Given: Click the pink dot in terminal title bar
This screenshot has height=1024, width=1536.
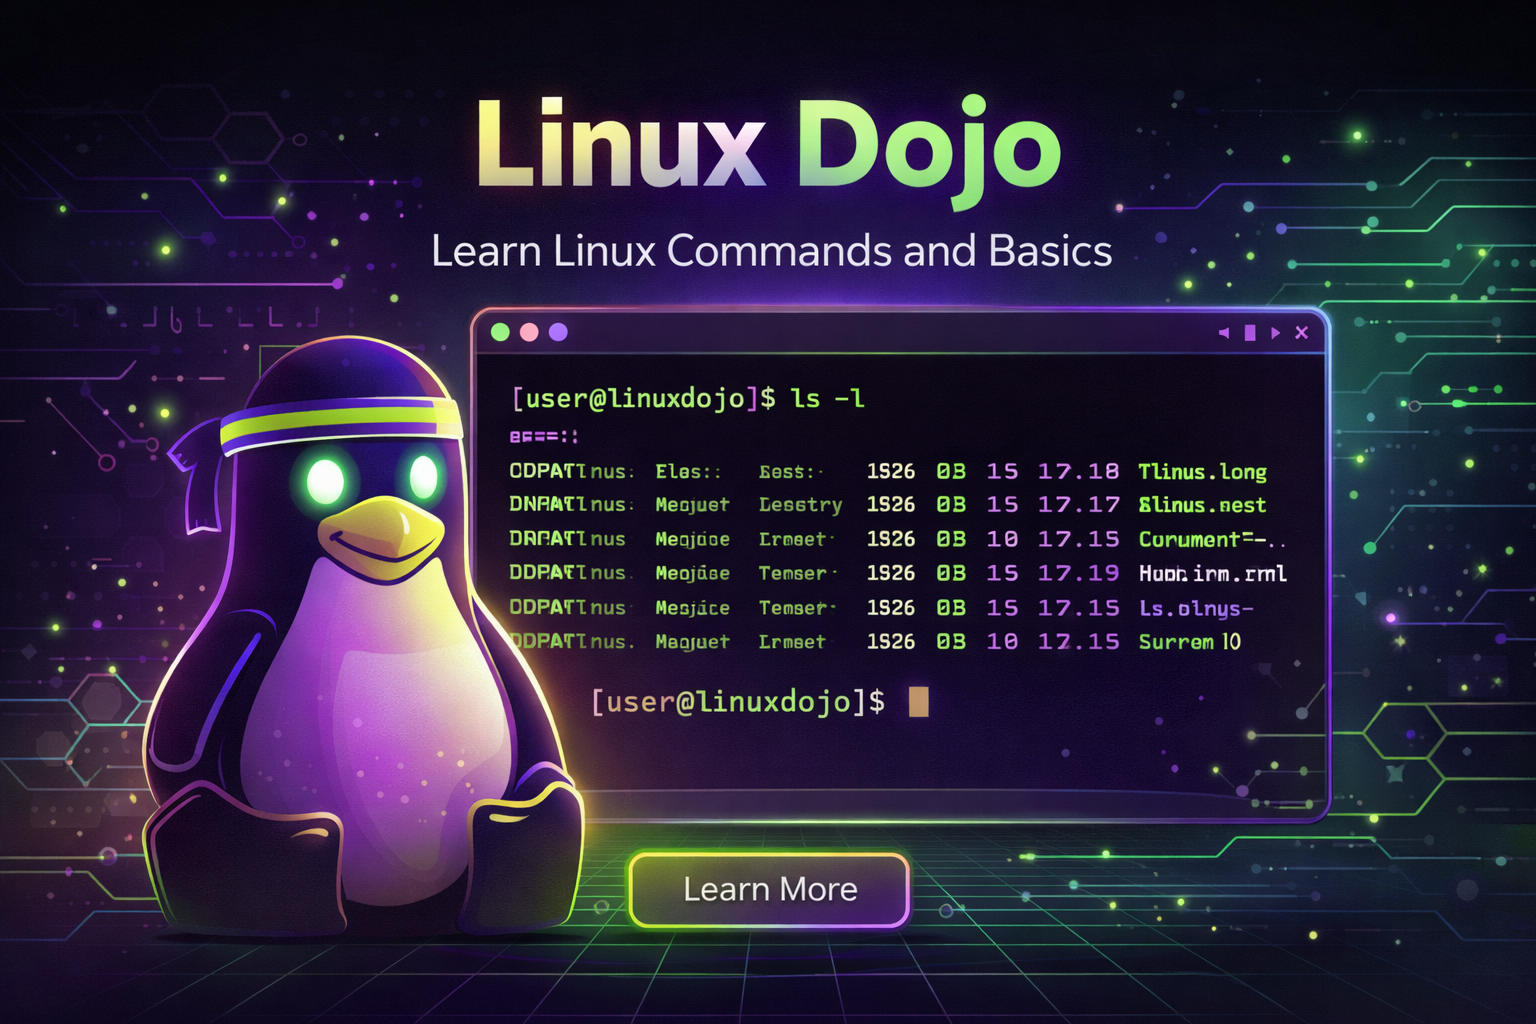Looking at the screenshot, I should pos(529,332).
